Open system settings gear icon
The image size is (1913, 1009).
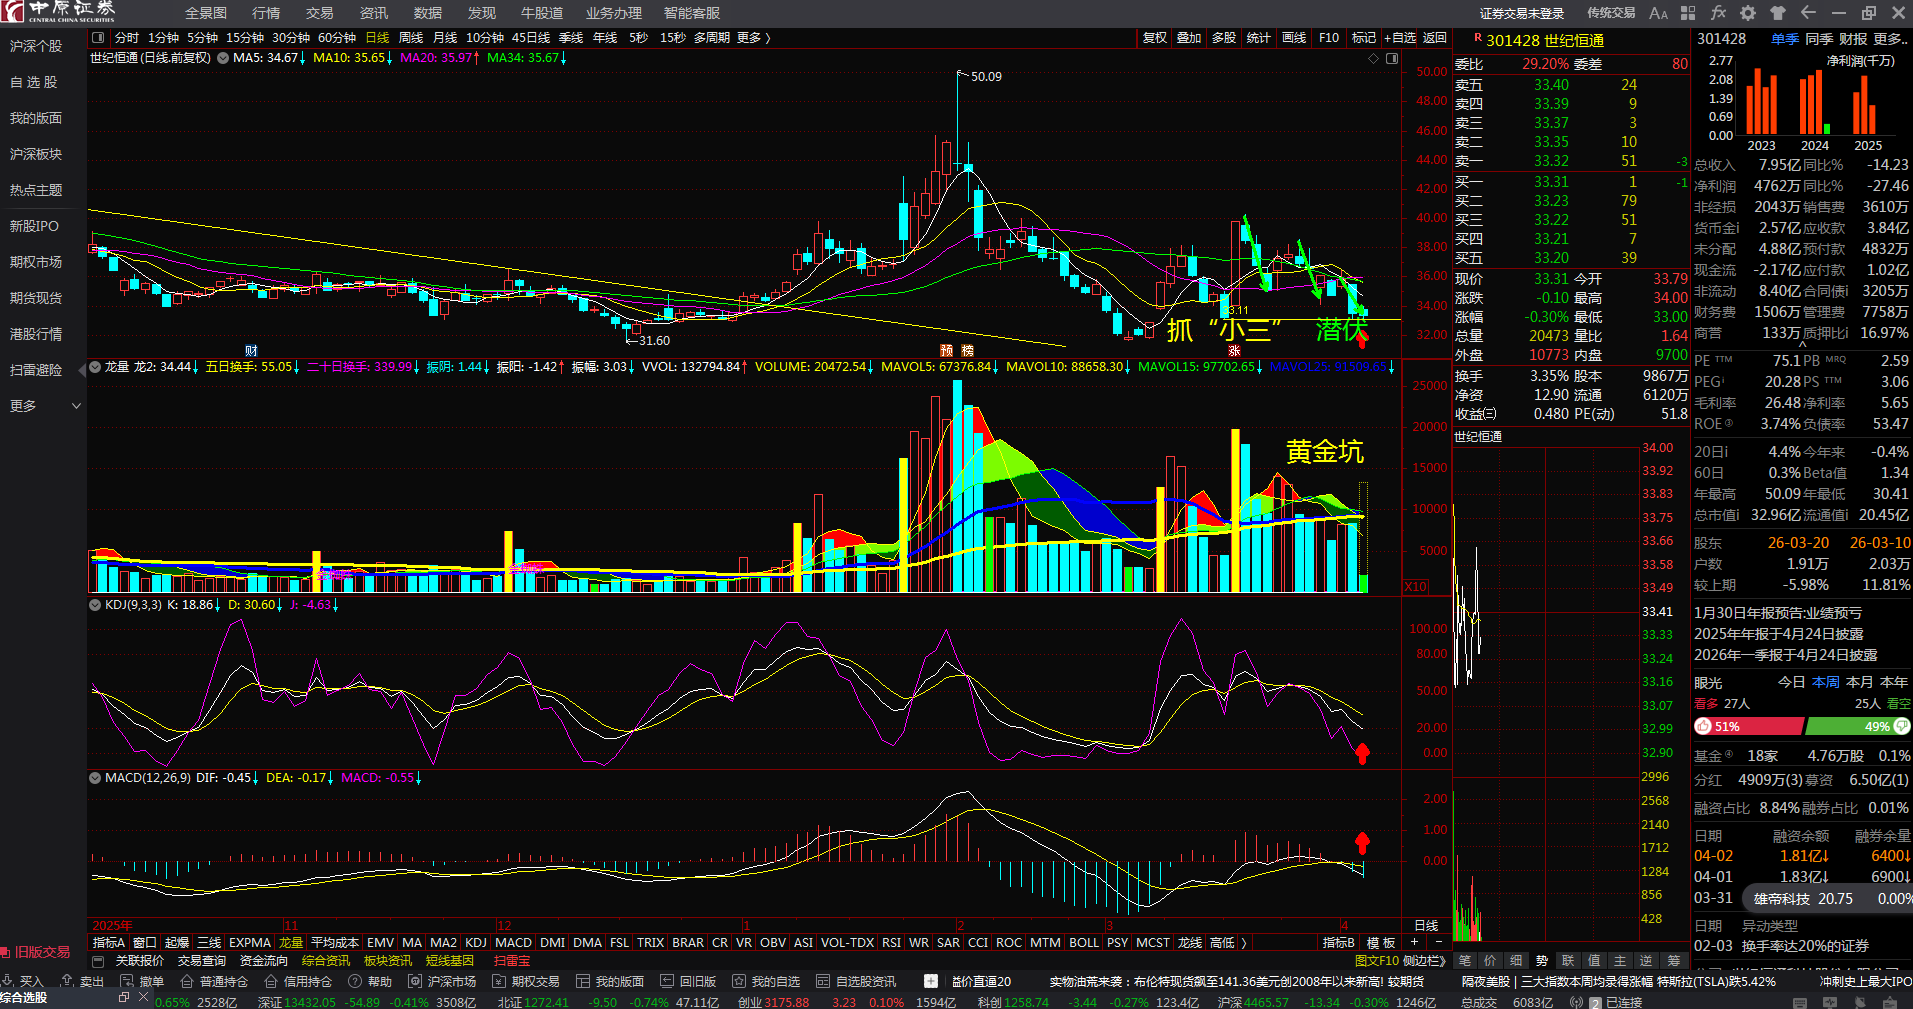pos(1748,13)
